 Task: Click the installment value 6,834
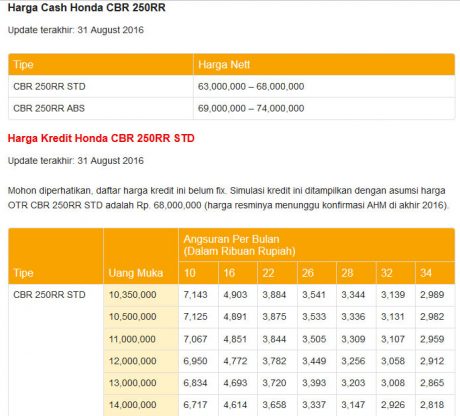pos(195,383)
